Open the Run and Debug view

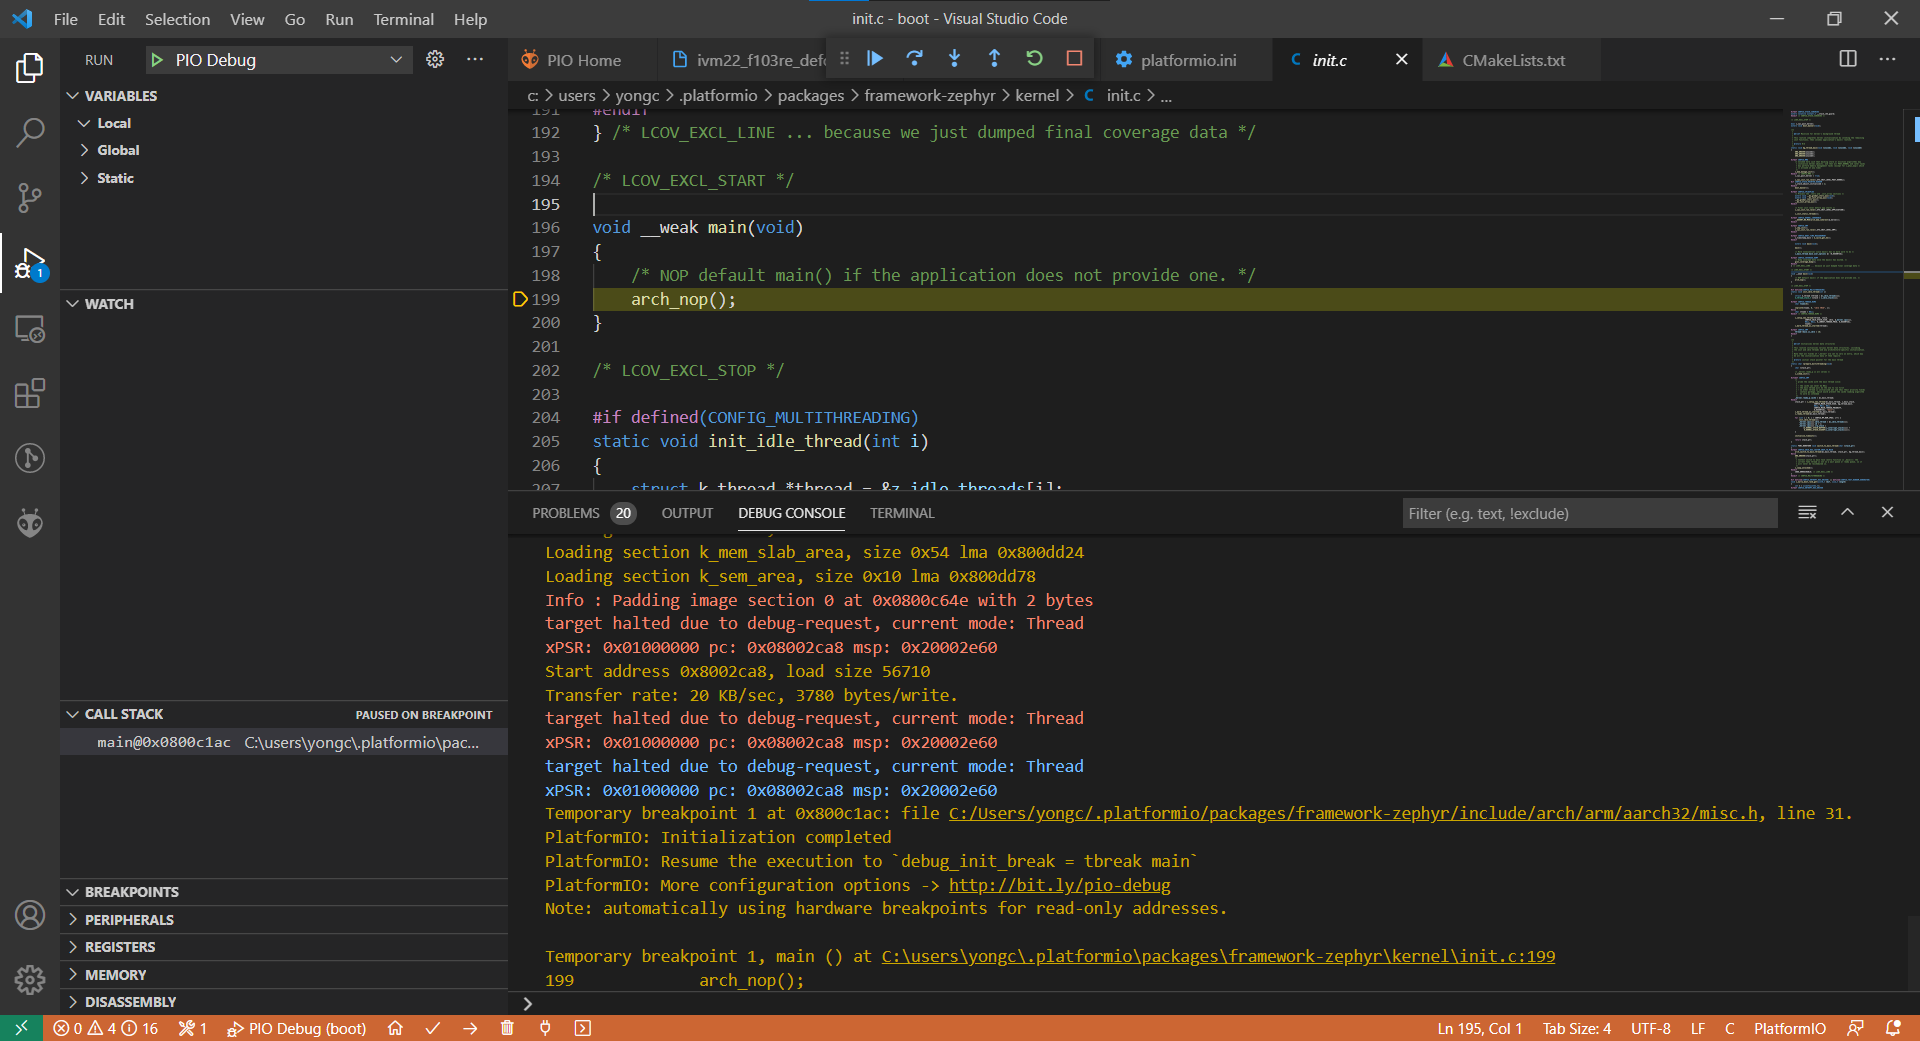[x=30, y=263]
